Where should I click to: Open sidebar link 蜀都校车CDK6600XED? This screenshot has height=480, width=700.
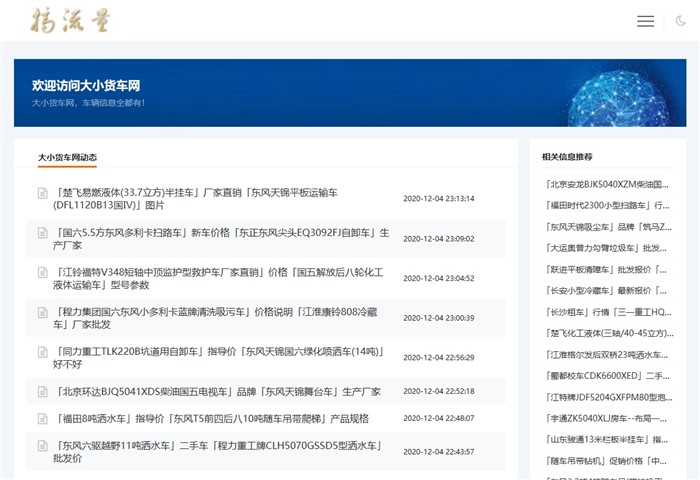click(607, 376)
